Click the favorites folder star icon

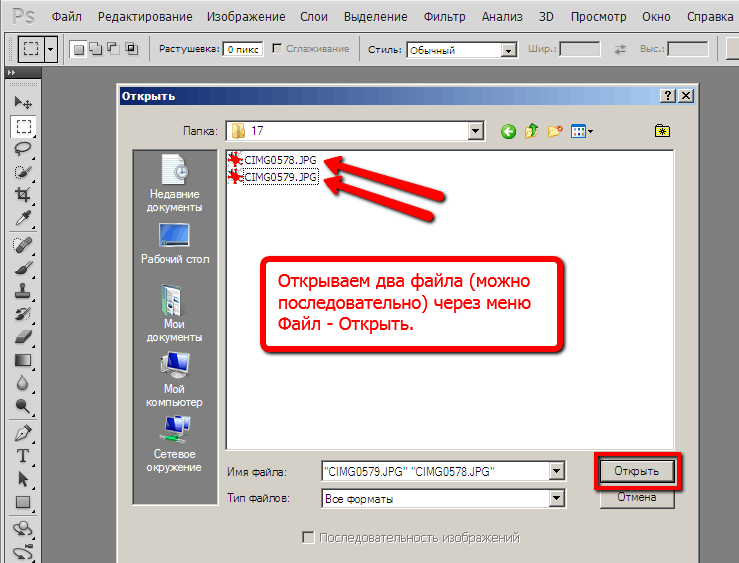pyautogui.click(x=663, y=131)
